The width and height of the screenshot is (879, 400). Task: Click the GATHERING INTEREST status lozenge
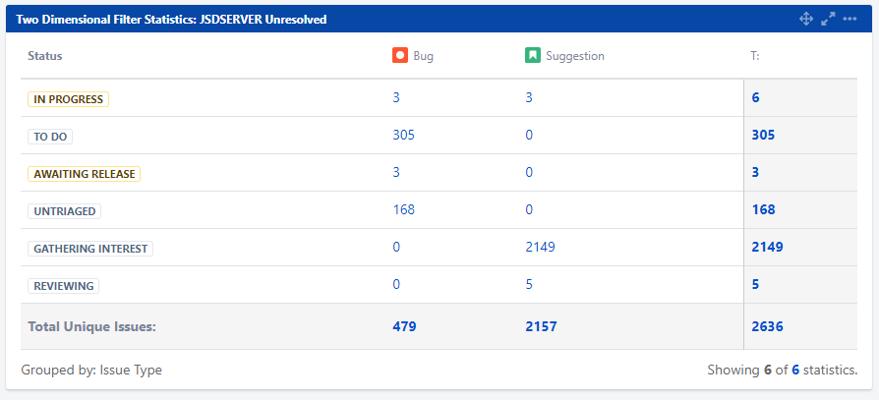click(90, 249)
